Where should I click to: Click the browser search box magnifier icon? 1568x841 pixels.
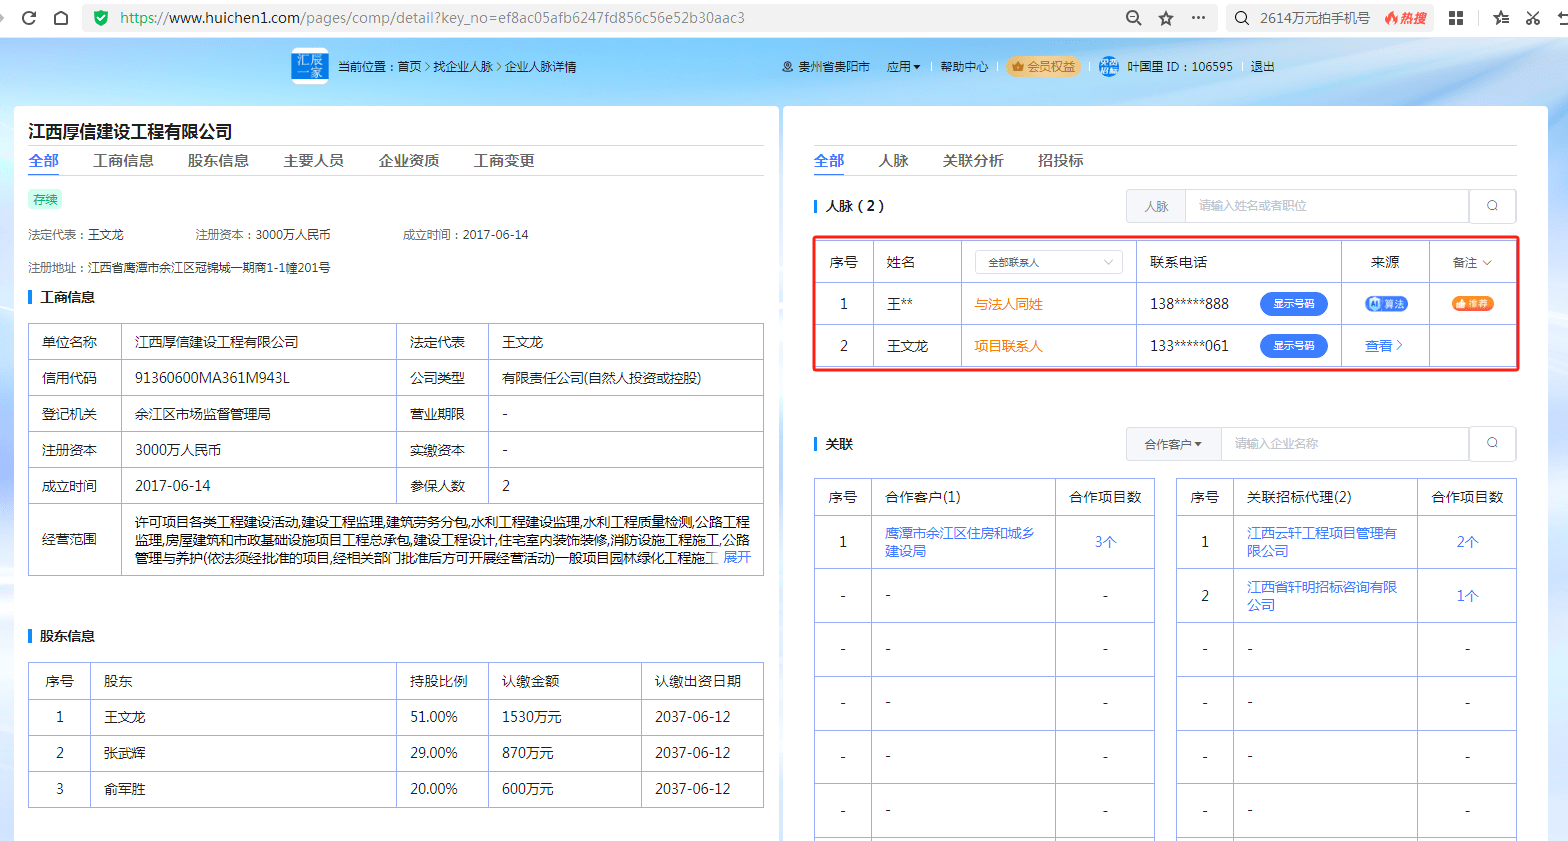click(x=1242, y=18)
